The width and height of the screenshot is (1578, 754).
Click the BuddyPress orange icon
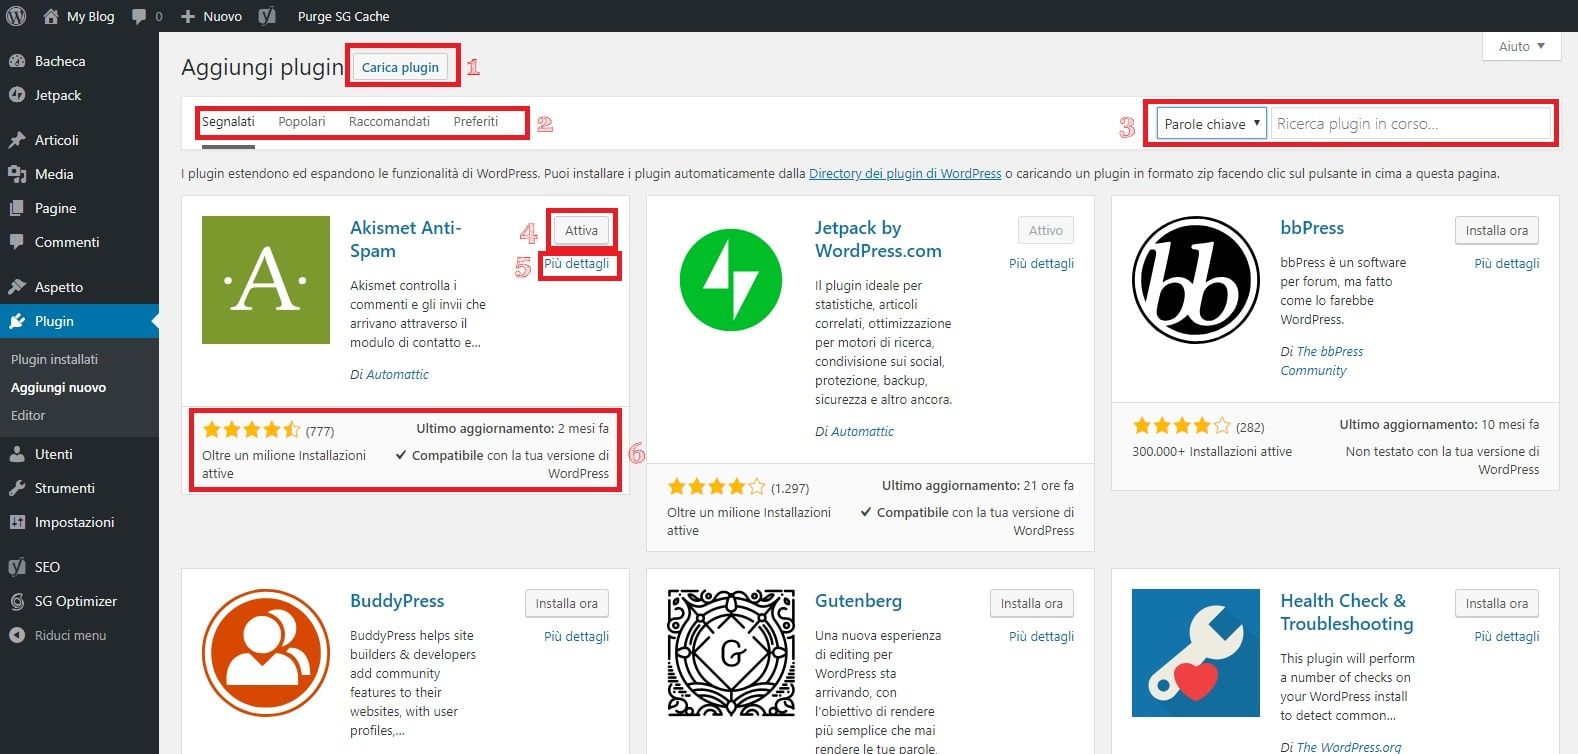pyautogui.click(x=266, y=653)
